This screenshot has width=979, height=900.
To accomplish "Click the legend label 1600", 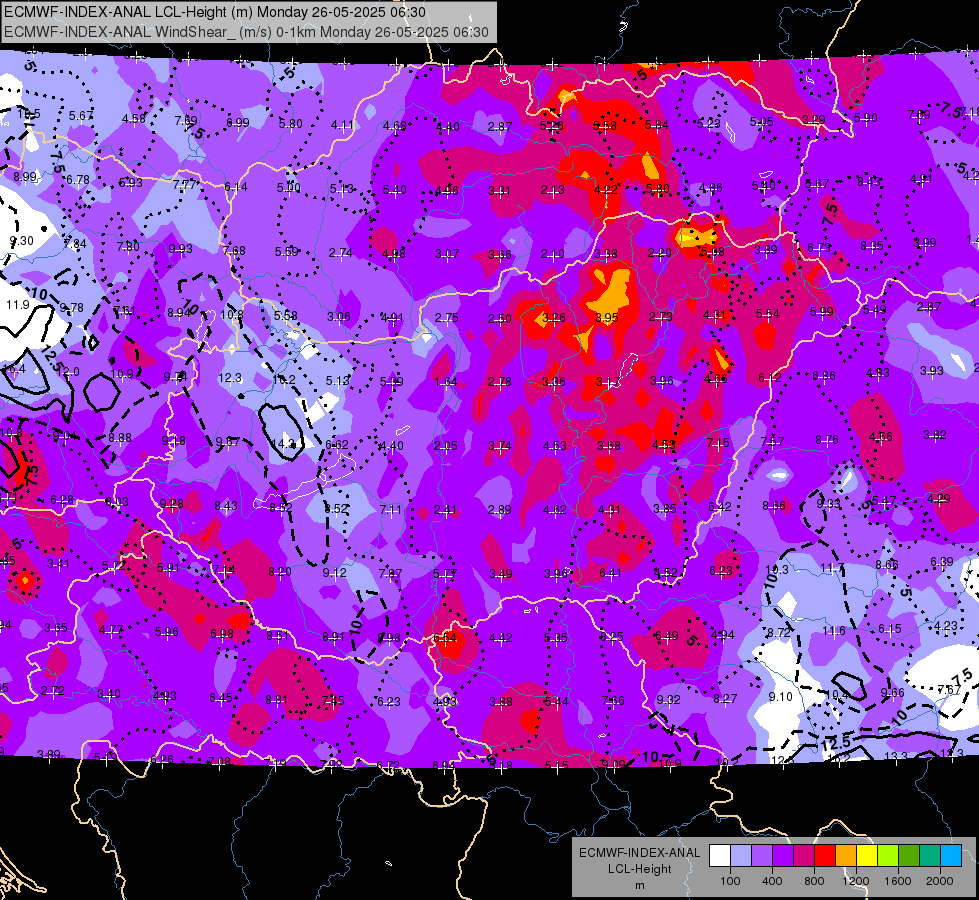I will [898, 881].
